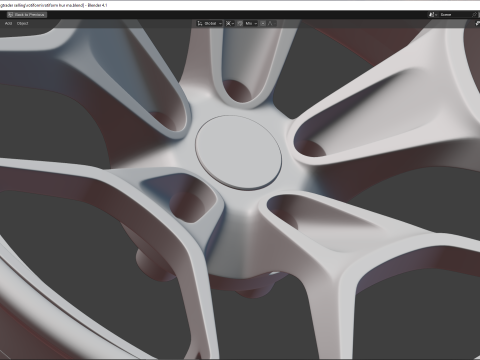Open the pivot point dropdown
The height and width of the screenshot is (360, 480).
[230, 23]
